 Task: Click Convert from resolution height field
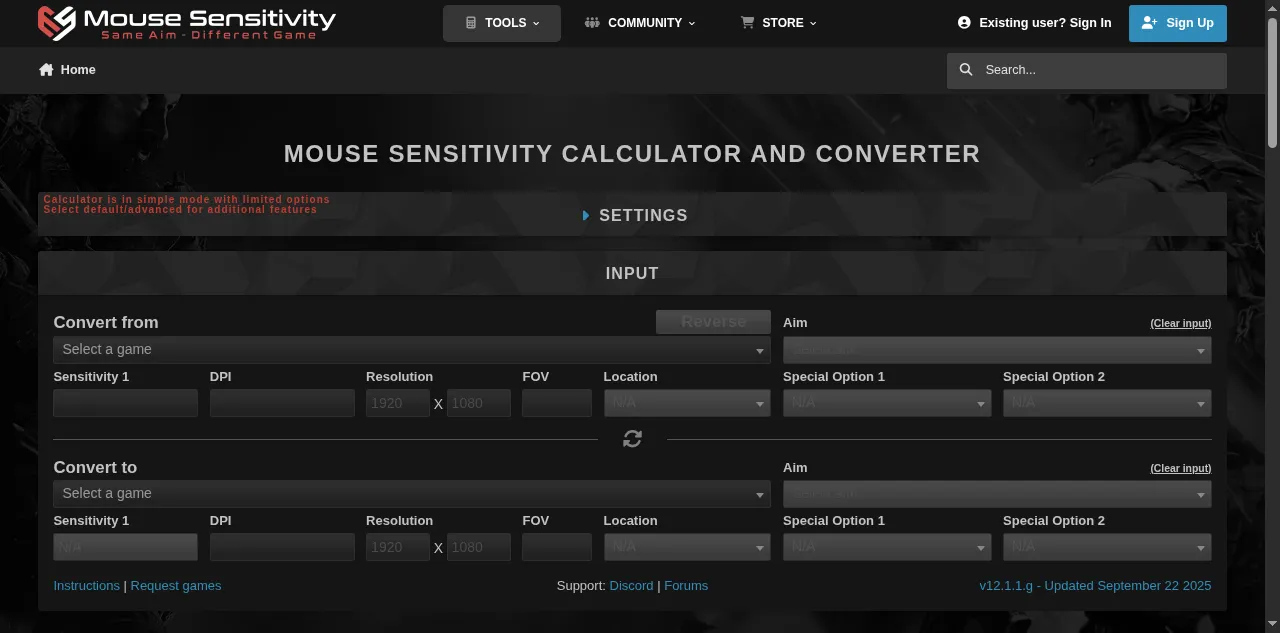pos(479,403)
